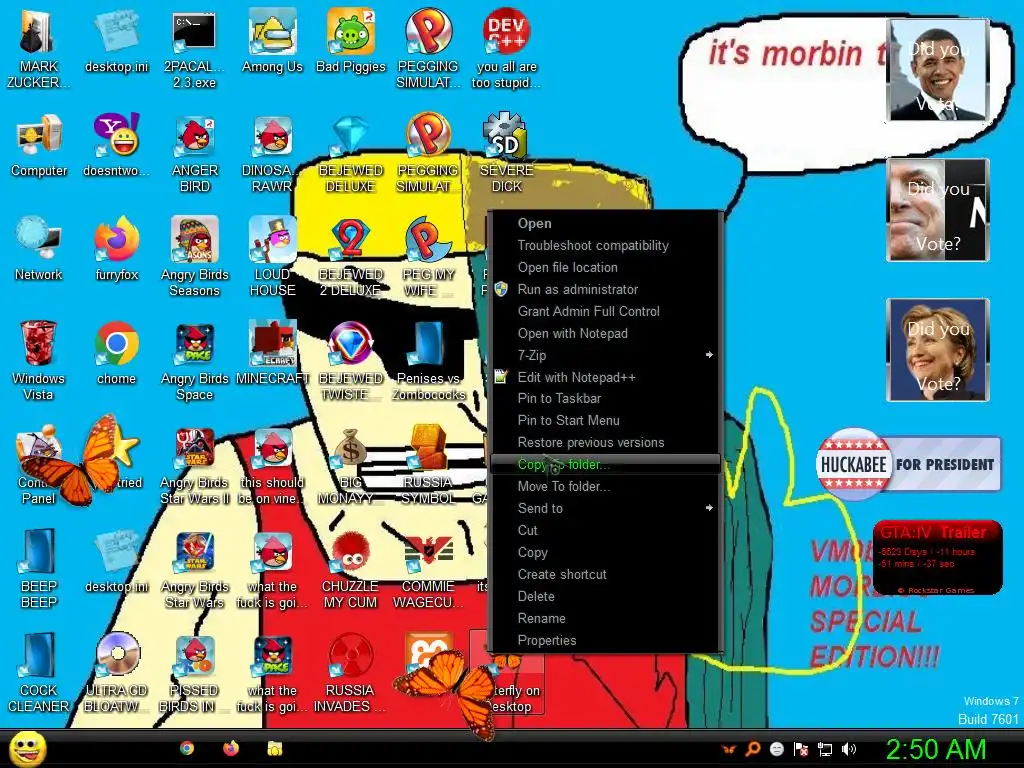Expand the 7-Zip submenu
The image size is (1024, 768).
605,355
